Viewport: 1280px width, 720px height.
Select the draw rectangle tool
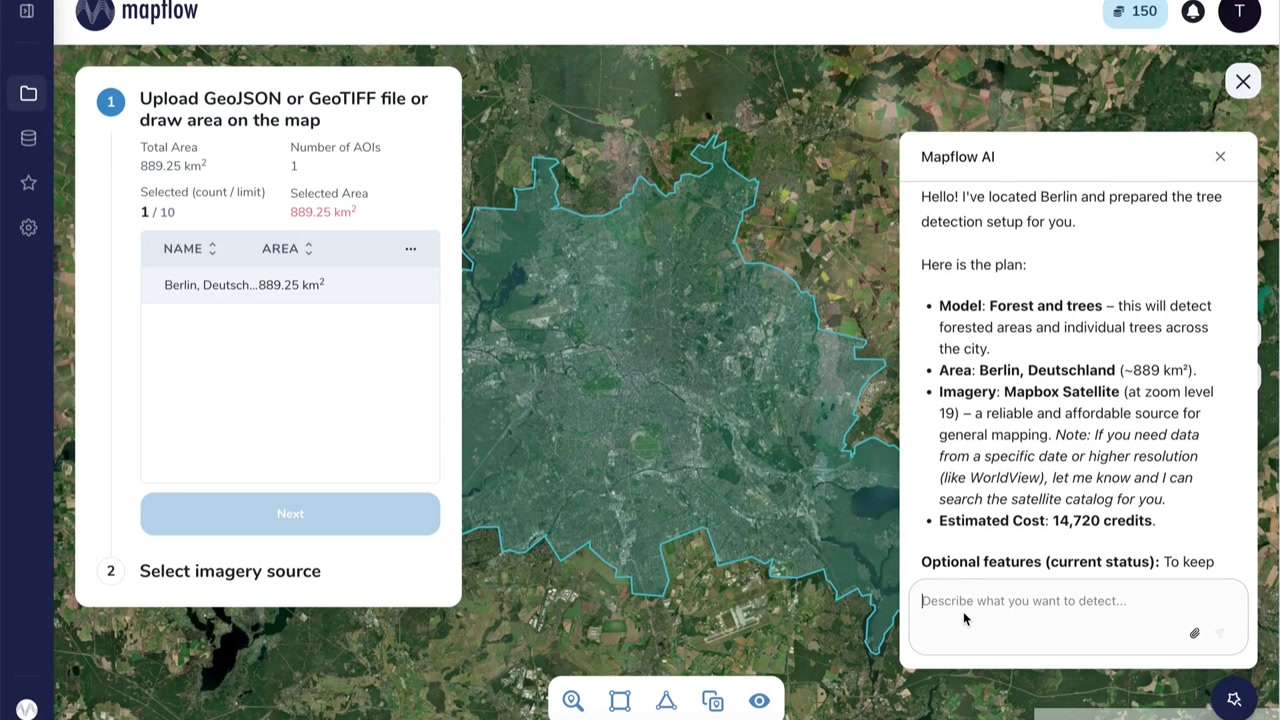620,701
